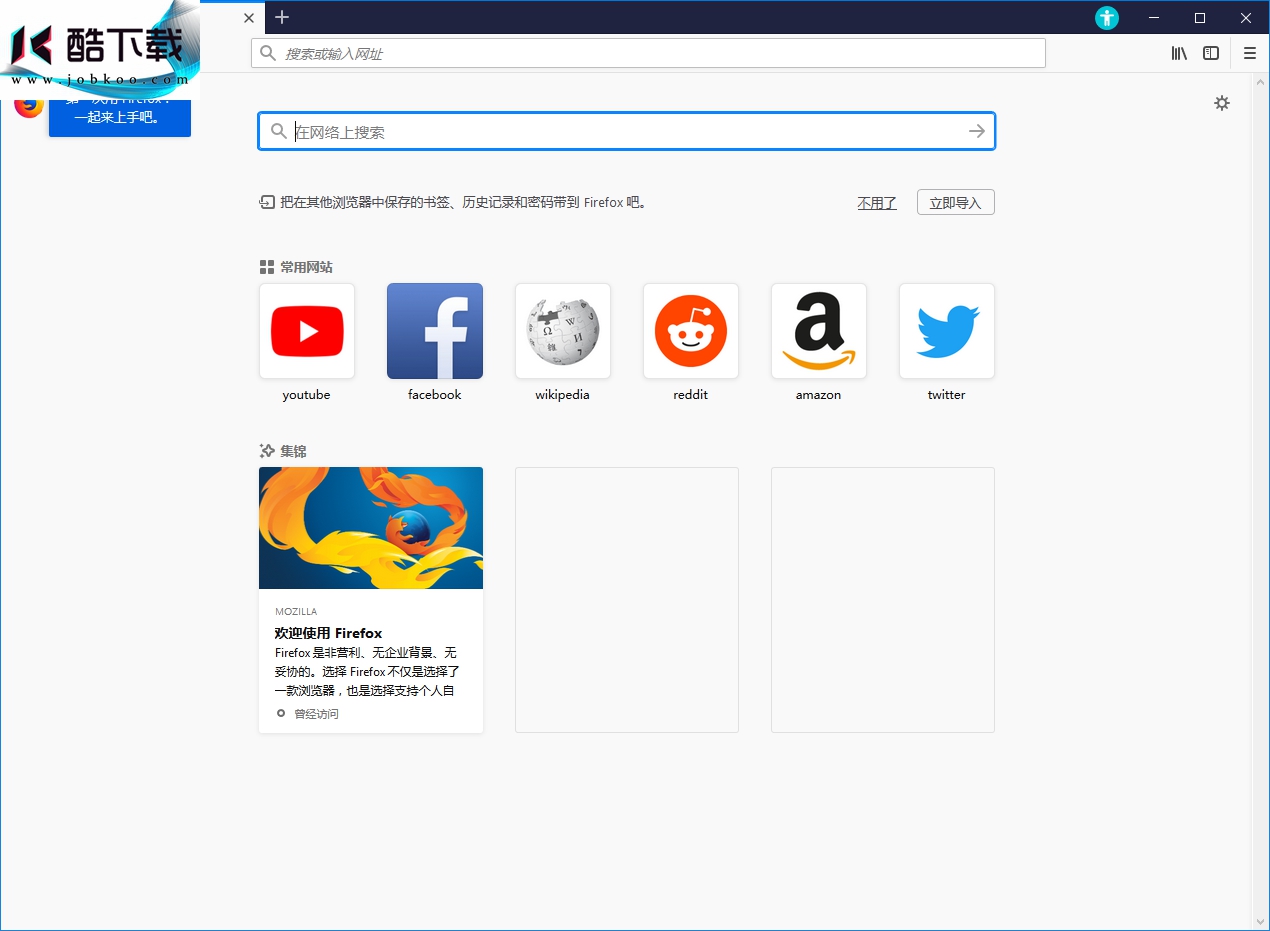Click the 欢迎使用 Firefox headline
The image size is (1270, 931).
click(329, 633)
